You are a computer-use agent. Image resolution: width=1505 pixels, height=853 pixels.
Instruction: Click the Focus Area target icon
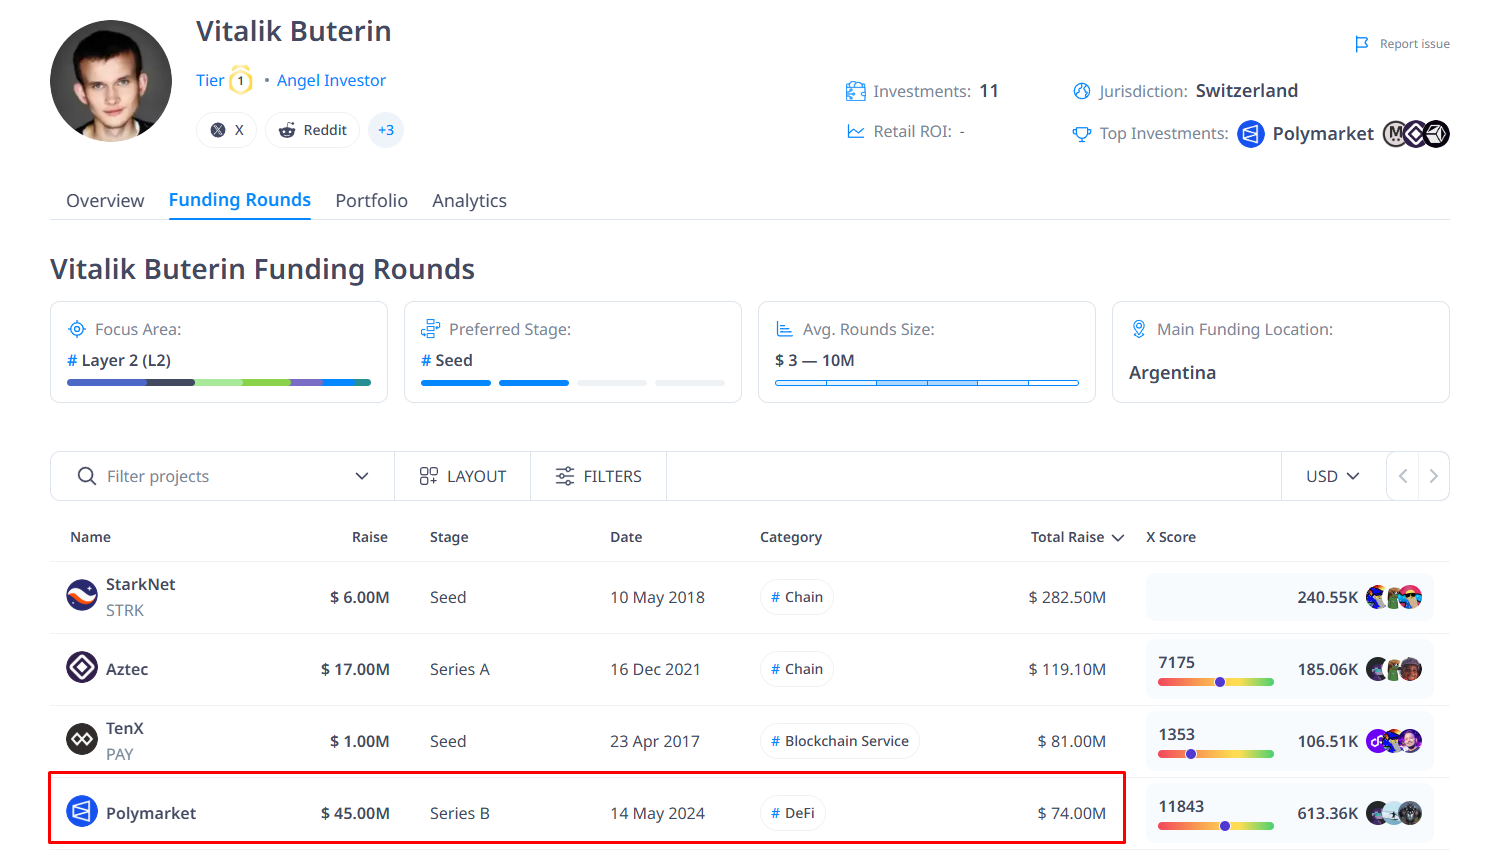coord(77,329)
